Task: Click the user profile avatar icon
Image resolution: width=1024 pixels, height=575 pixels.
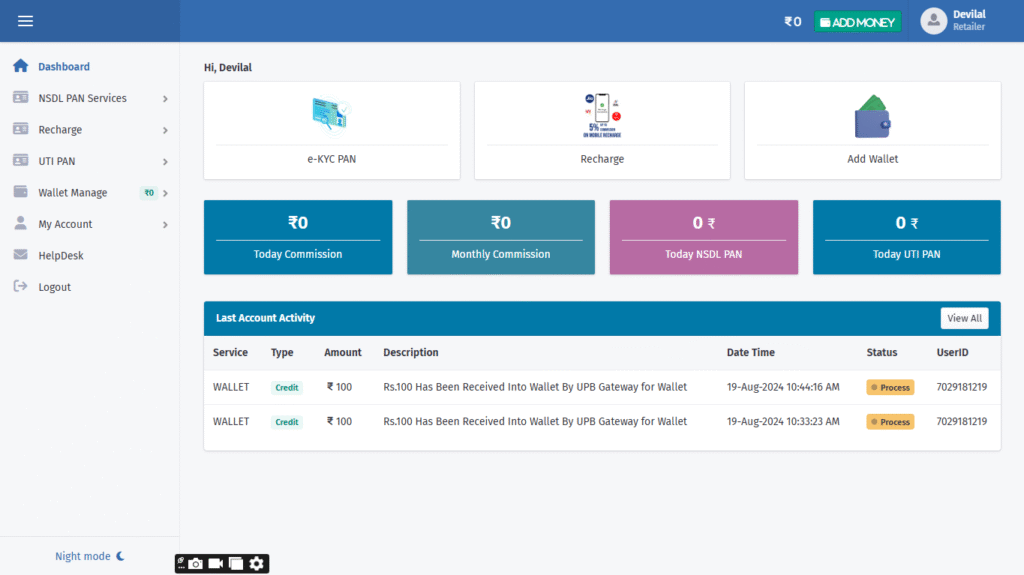Action: (x=933, y=21)
